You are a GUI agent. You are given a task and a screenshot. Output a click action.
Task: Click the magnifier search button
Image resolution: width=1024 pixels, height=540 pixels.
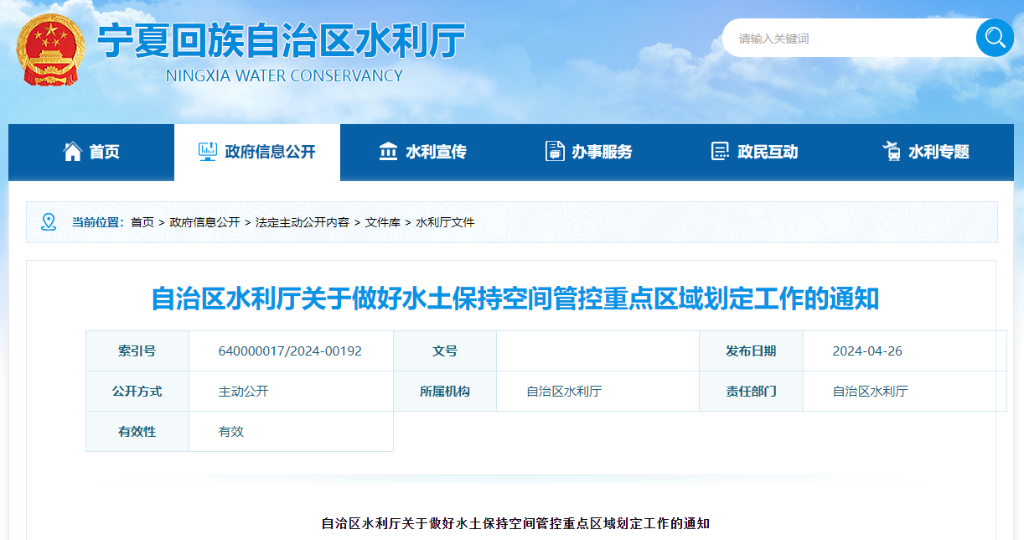[995, 38]
